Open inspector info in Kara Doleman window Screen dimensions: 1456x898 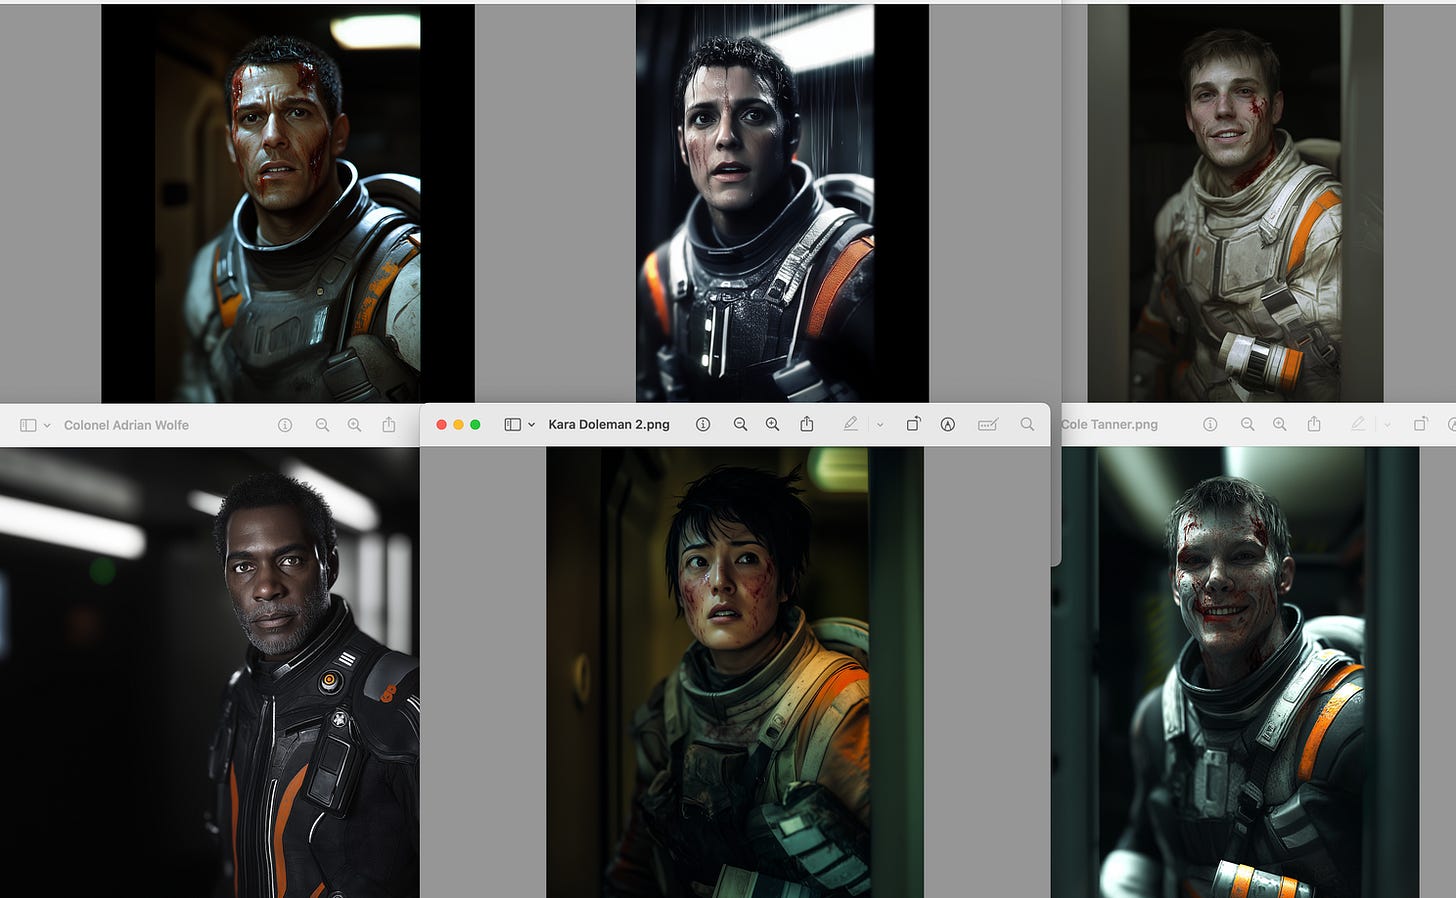tap(703, 425)
